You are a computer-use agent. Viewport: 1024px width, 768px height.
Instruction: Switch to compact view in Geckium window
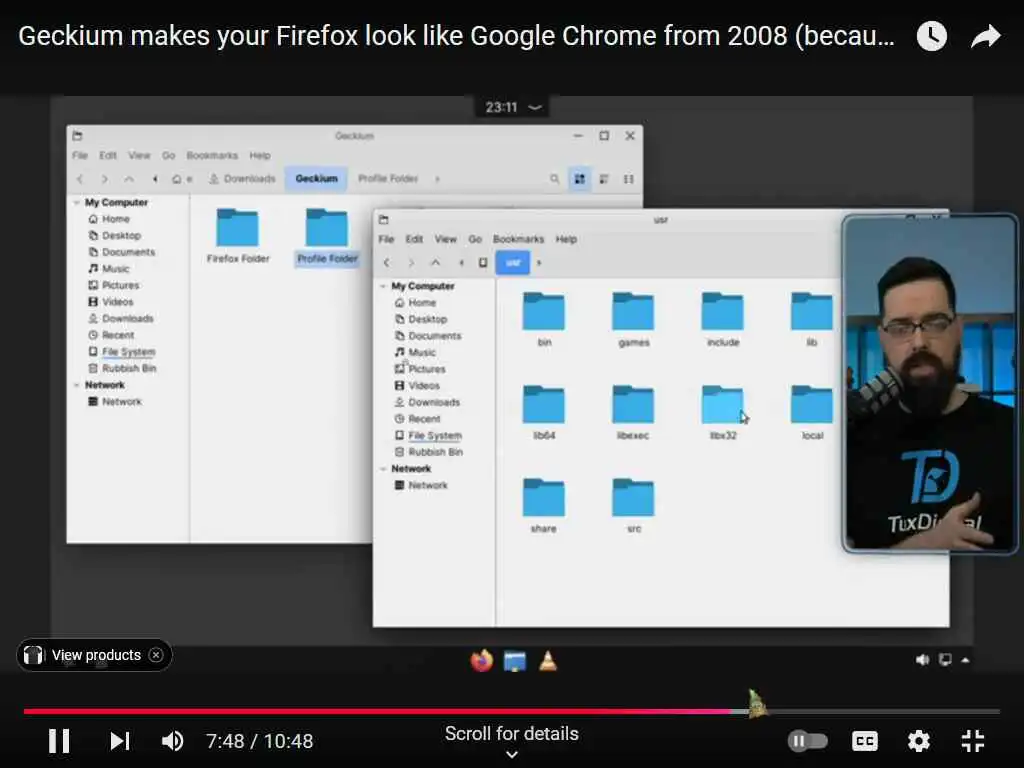628,178
